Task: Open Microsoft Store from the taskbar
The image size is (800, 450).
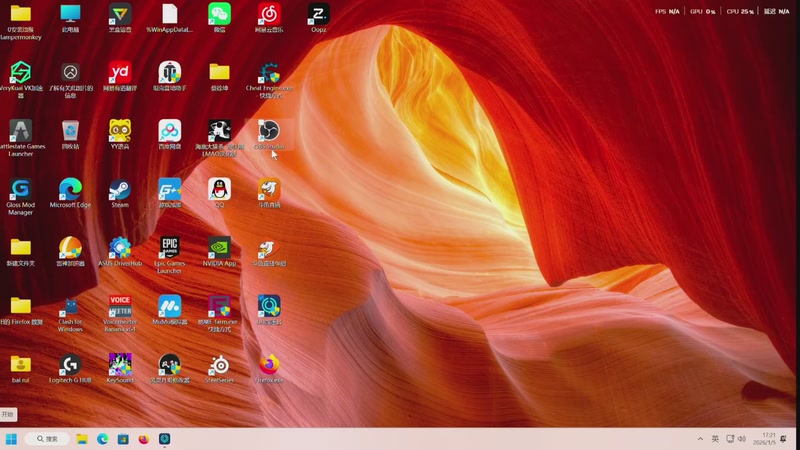Action: click(x=123, y=439)
